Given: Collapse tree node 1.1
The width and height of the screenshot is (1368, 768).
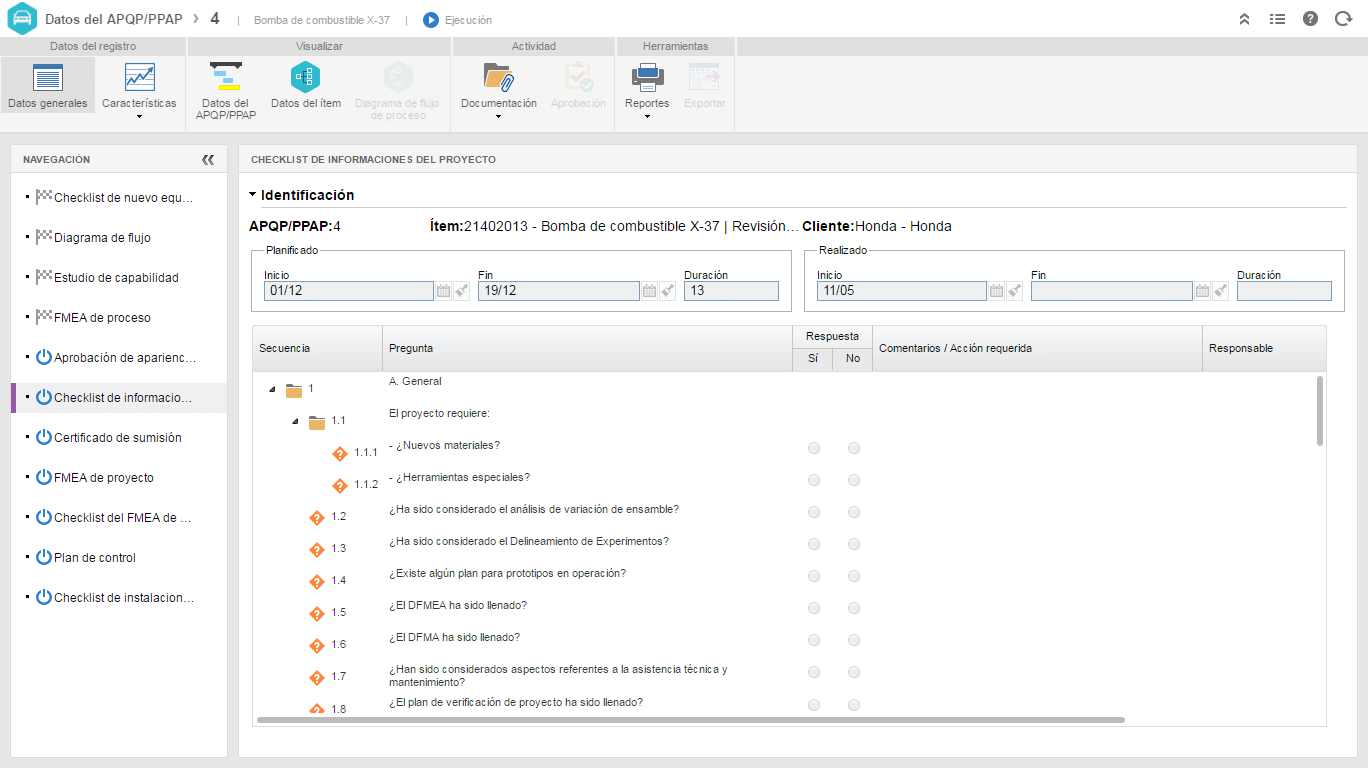Looking at the screenshot, I should point(295,421).
